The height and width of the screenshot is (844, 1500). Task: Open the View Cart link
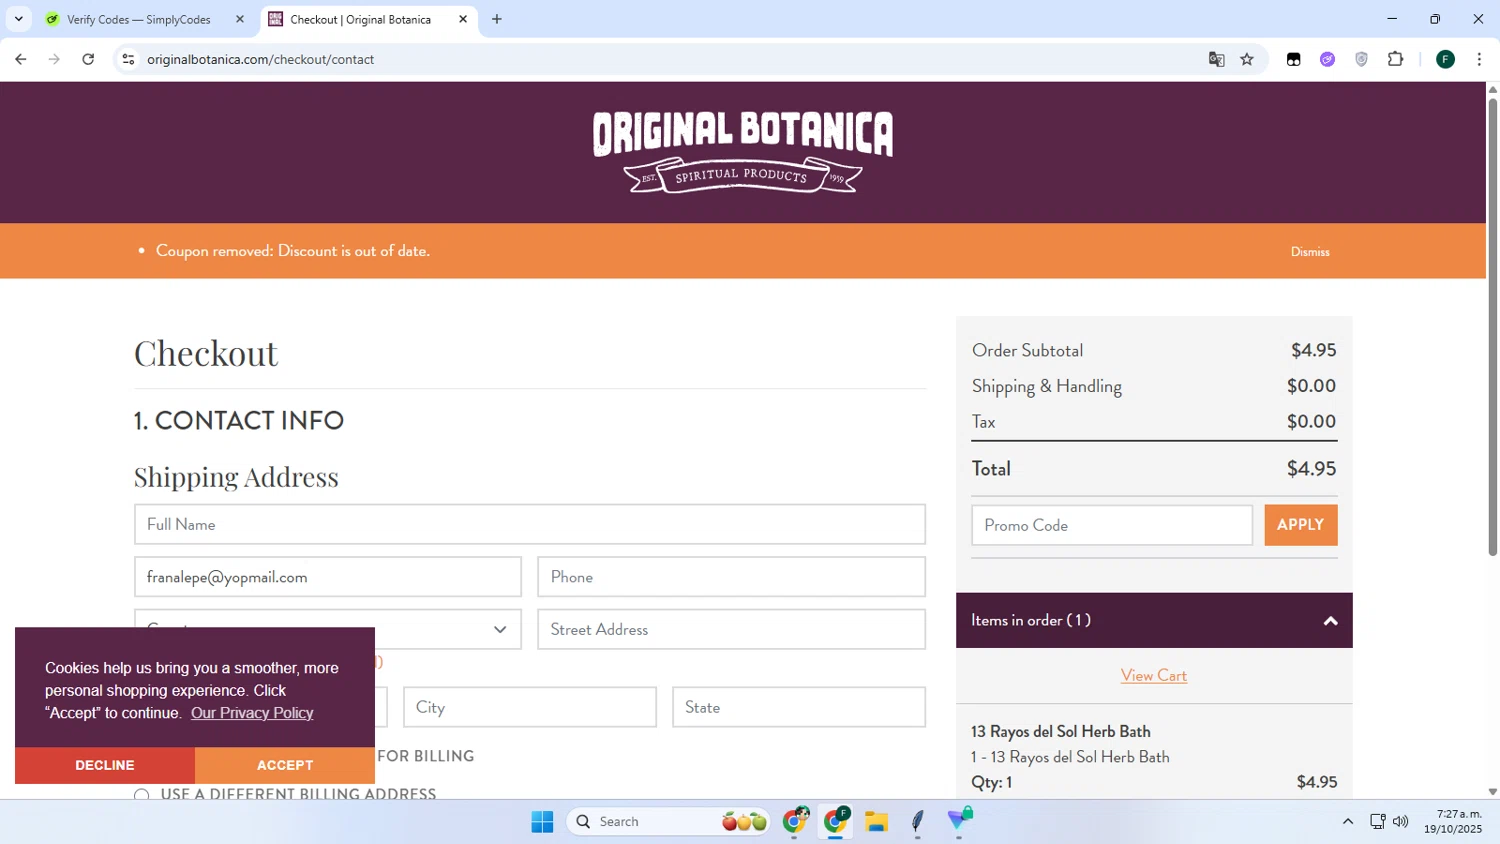tap(1154, 676)
